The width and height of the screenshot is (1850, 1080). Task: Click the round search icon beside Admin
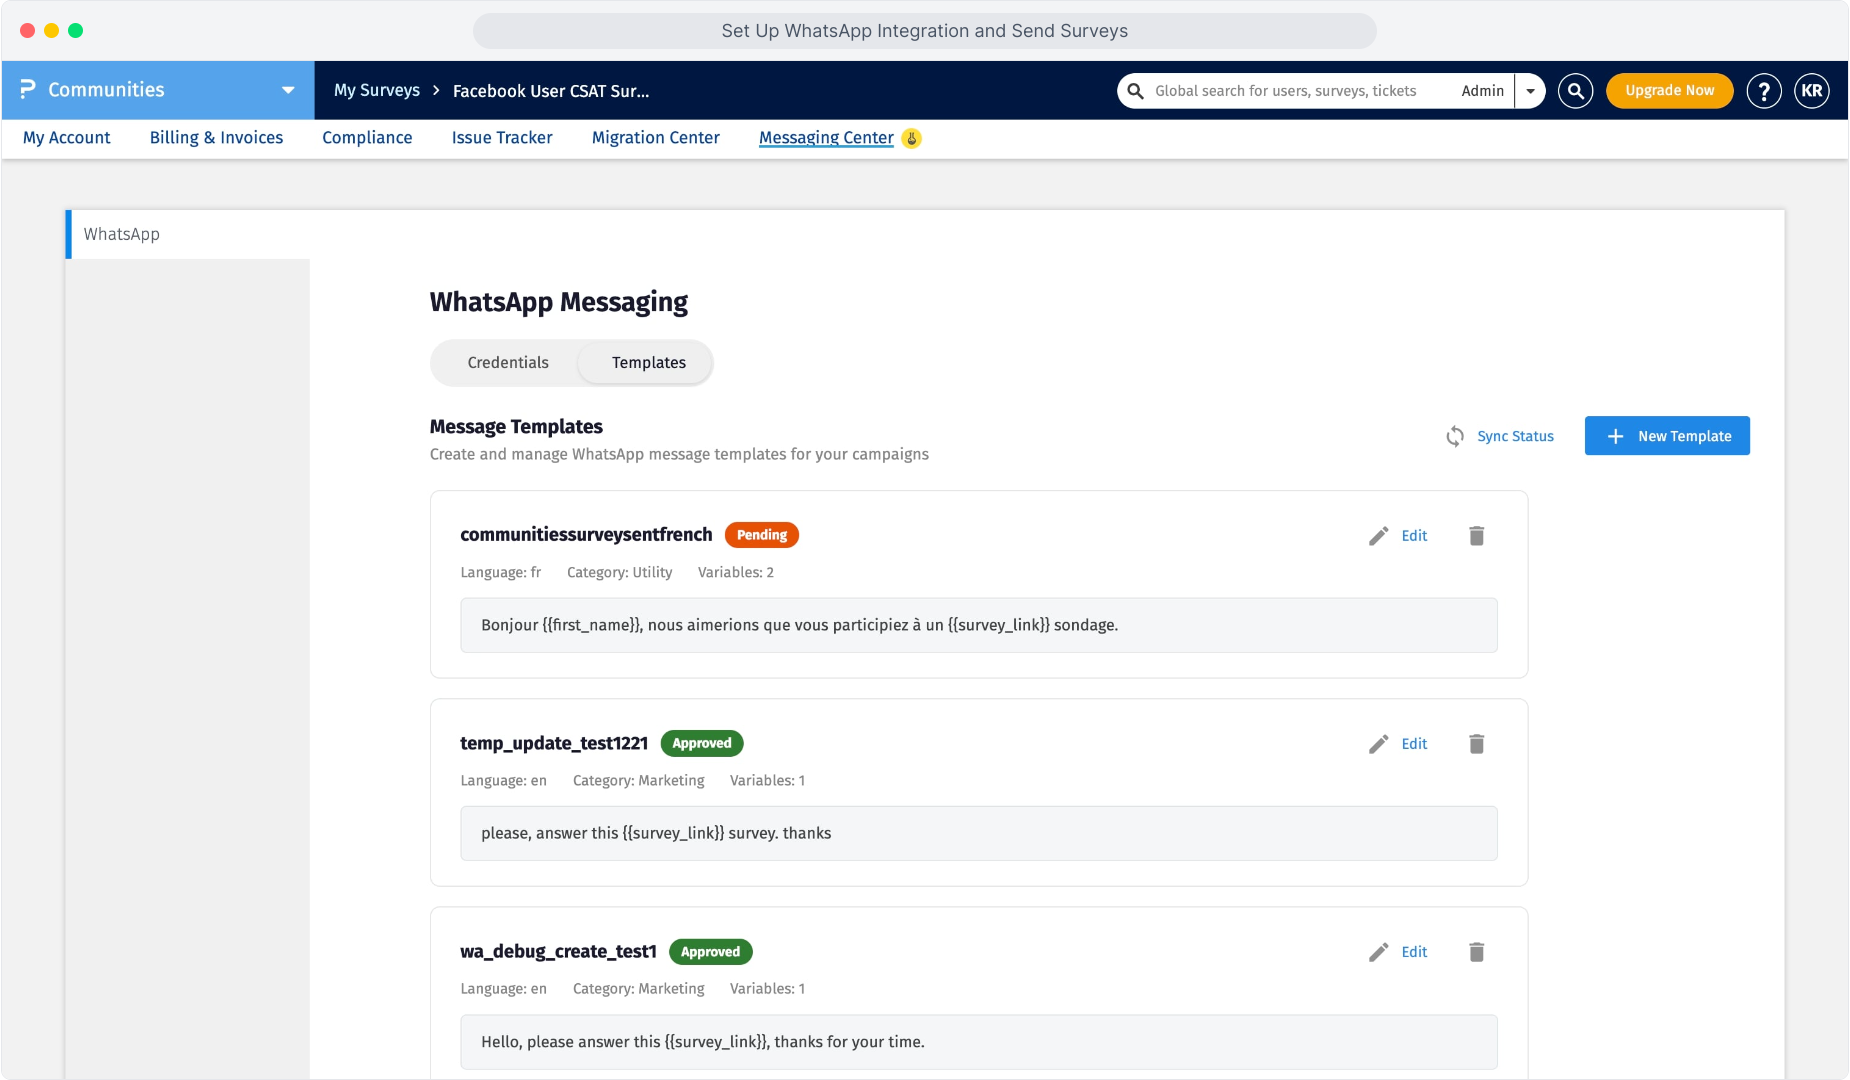1575,91
